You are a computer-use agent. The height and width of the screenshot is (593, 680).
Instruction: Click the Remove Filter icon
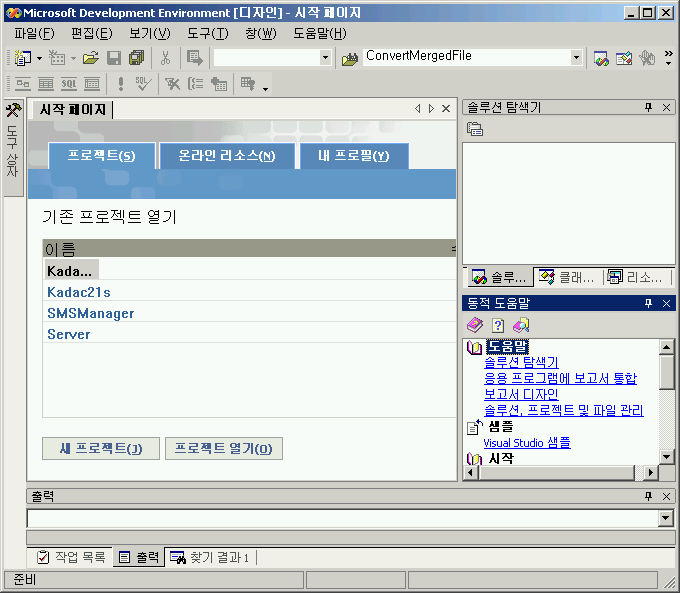pos(172,83)
